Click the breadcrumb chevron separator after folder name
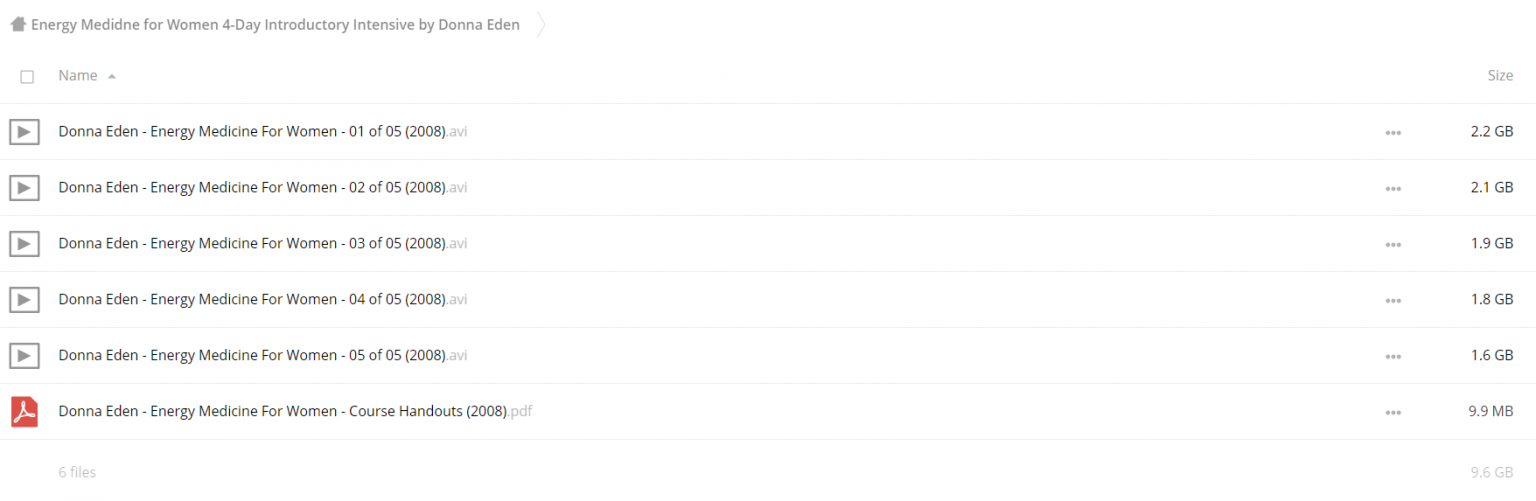Image resolution: width=1536 pixels, height=501 pixels. coord(542,25)
